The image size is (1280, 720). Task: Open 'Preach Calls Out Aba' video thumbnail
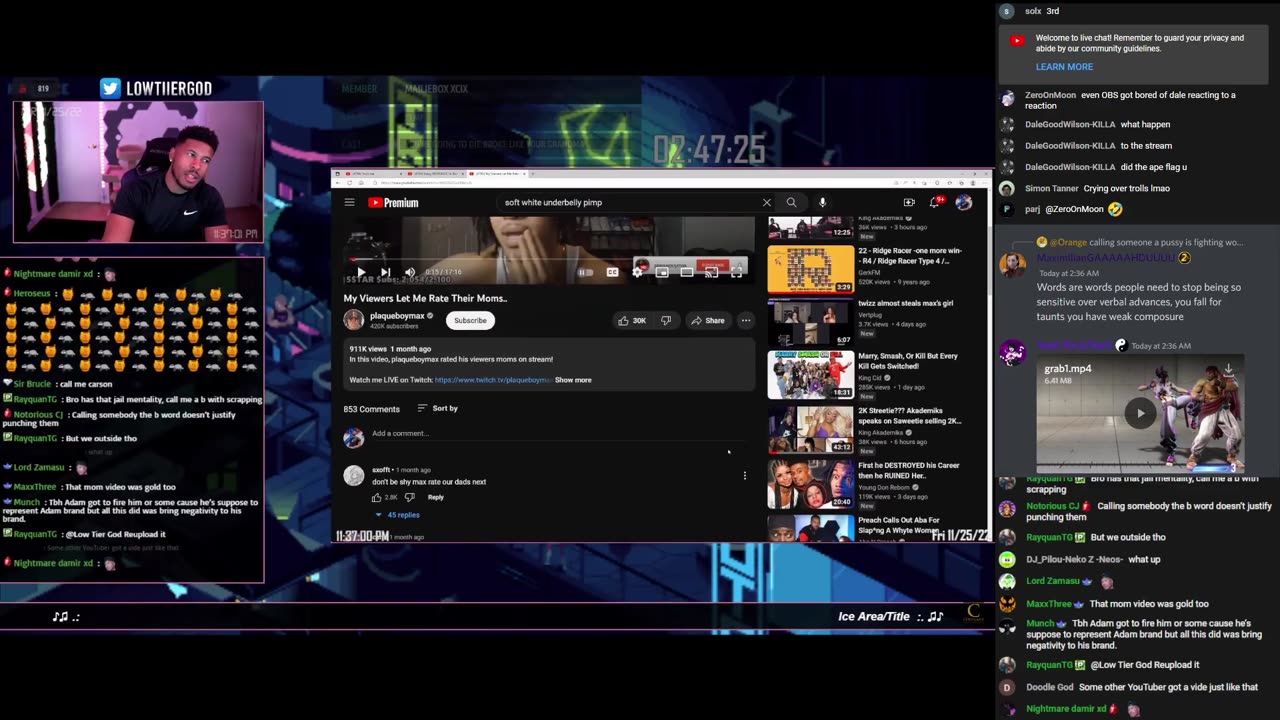coord(811,528)
